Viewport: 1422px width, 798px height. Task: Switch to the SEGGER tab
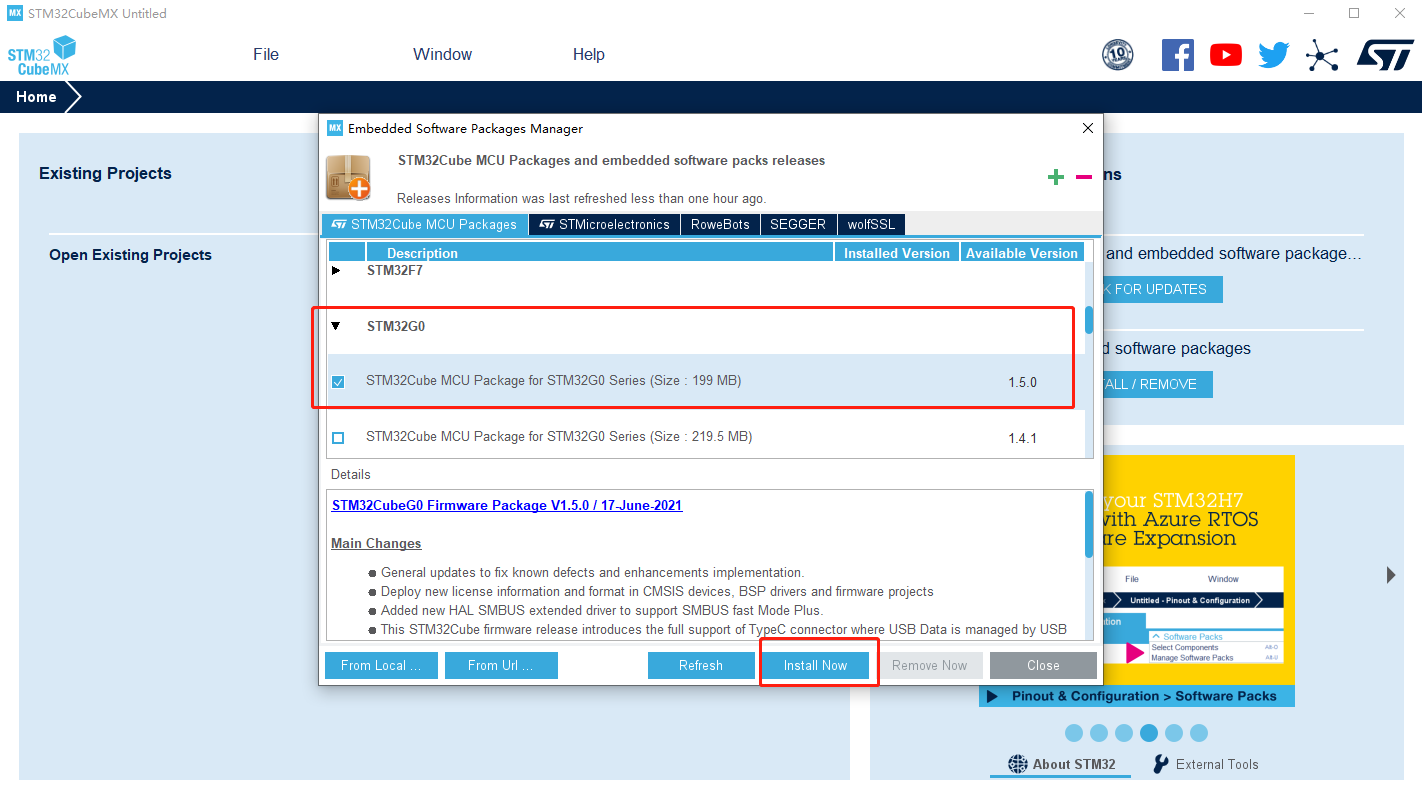click(x=798, y=225)
